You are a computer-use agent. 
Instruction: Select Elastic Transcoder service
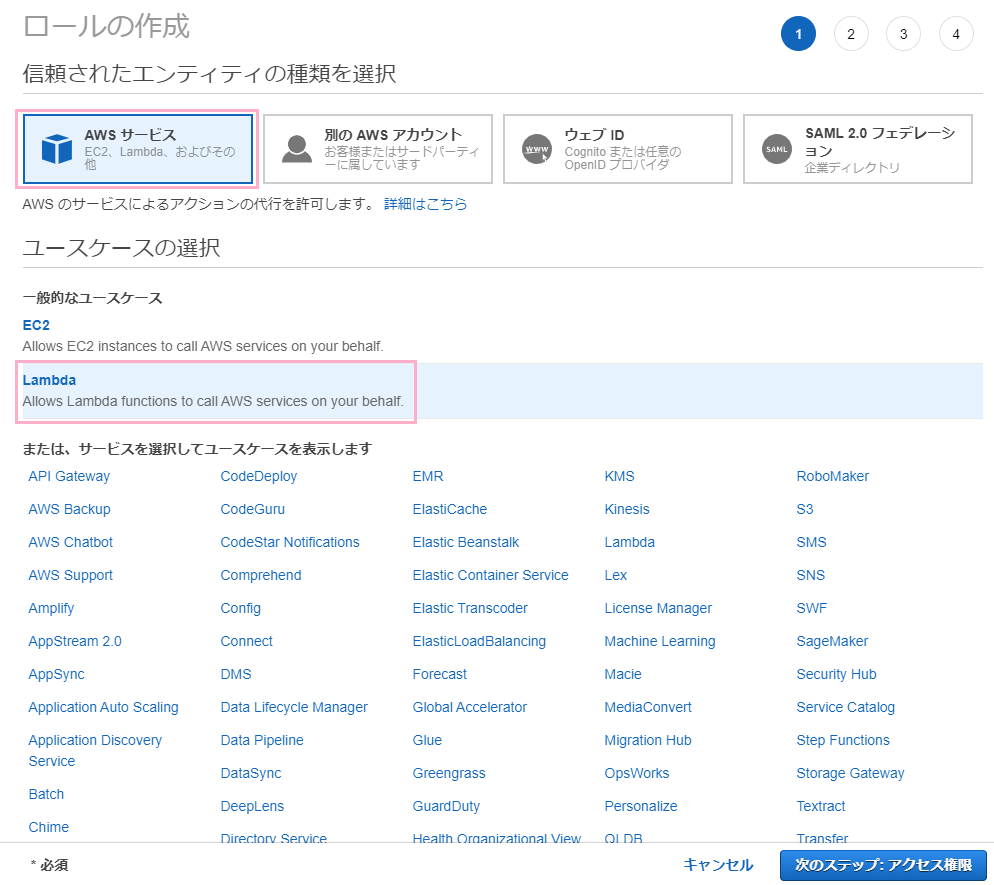point(470,608)
